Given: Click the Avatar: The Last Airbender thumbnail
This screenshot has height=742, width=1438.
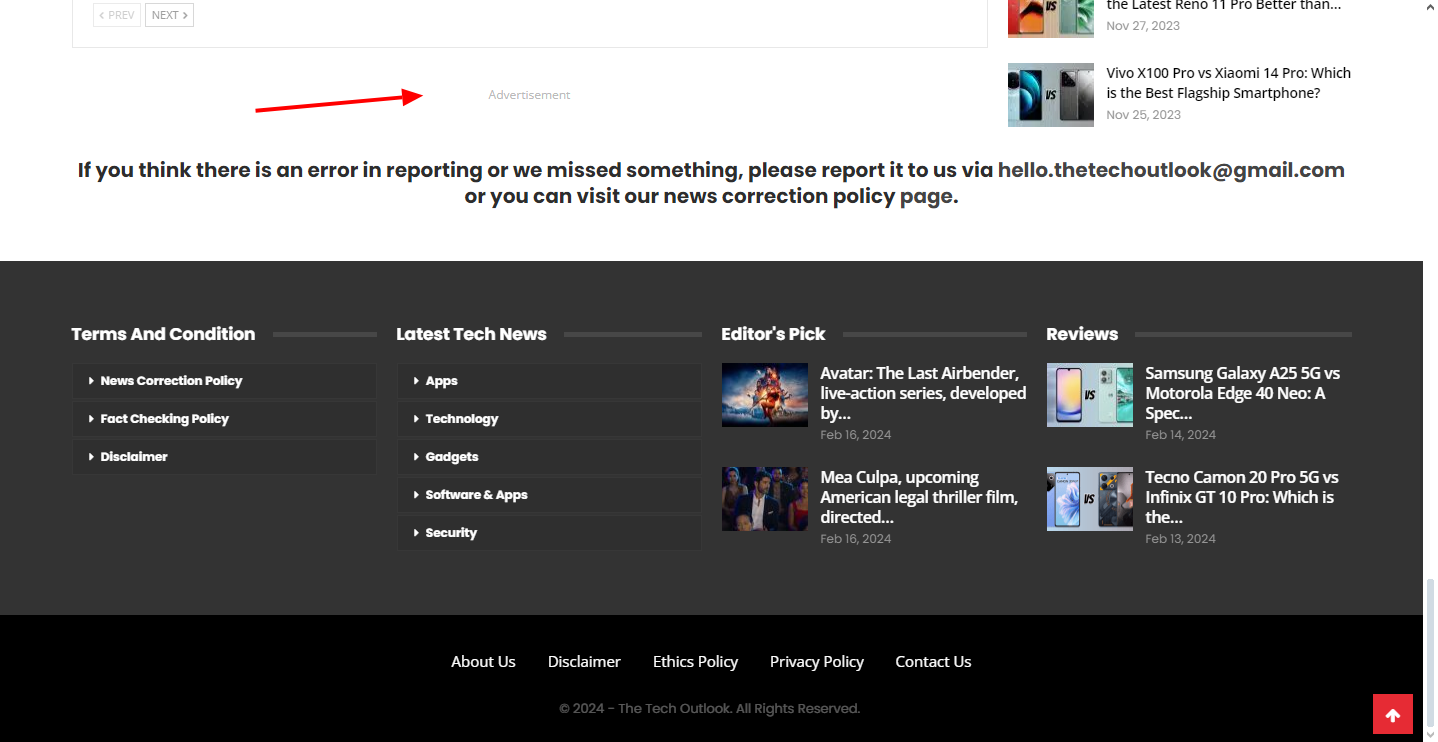Looking at the screenshot, I should tap(764, 395).
